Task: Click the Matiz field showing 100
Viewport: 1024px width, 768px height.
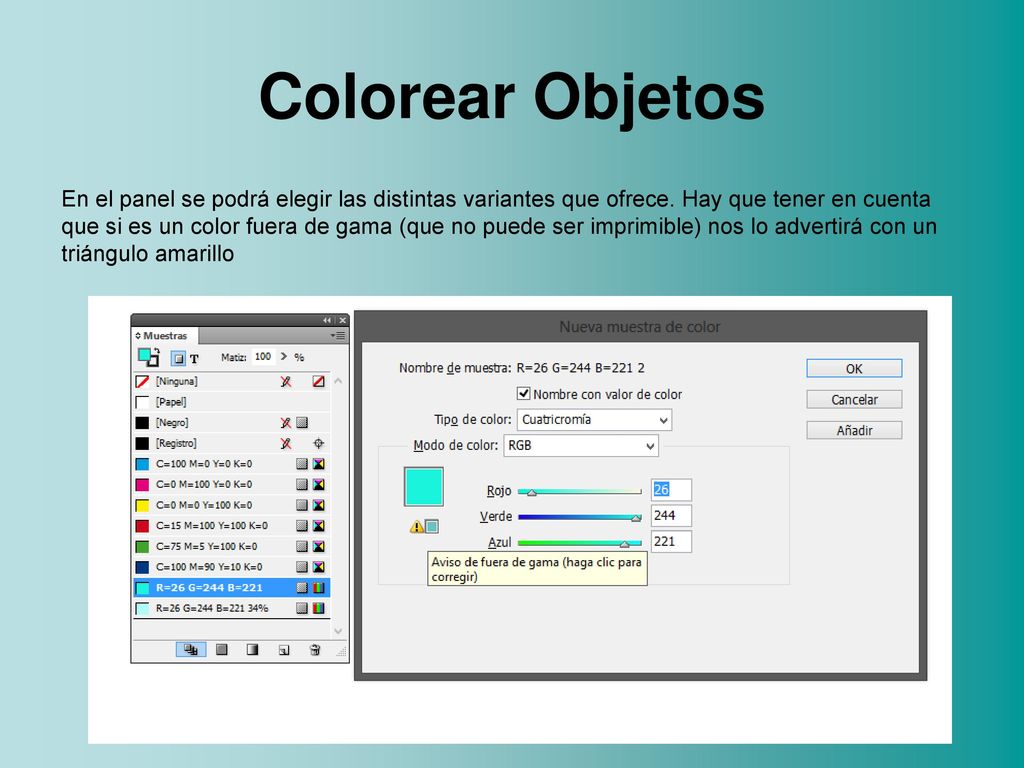Action: point(263,357)
